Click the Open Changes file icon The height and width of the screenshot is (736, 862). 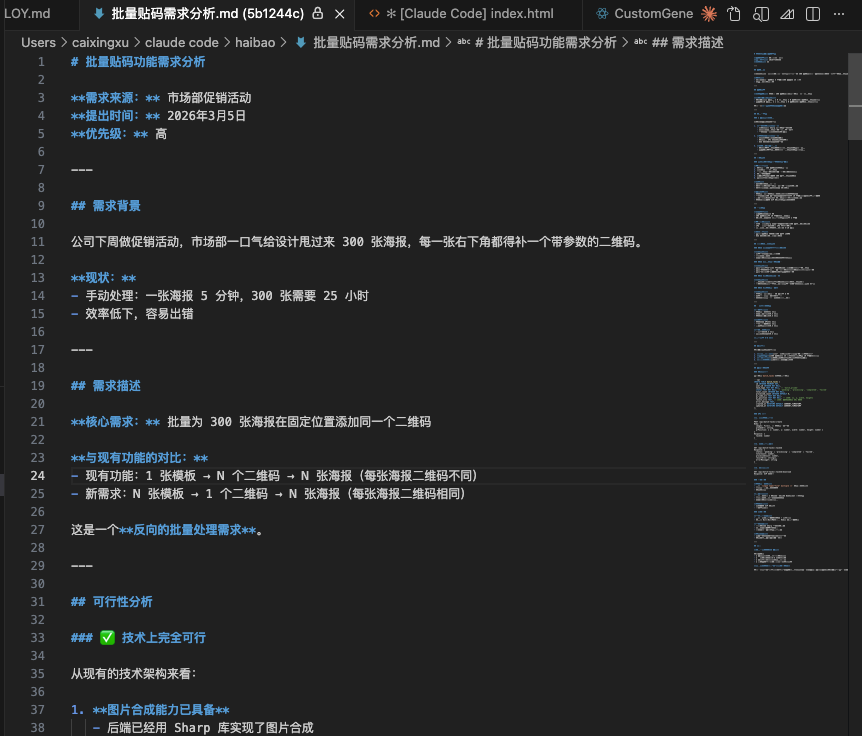pos(734,14)
